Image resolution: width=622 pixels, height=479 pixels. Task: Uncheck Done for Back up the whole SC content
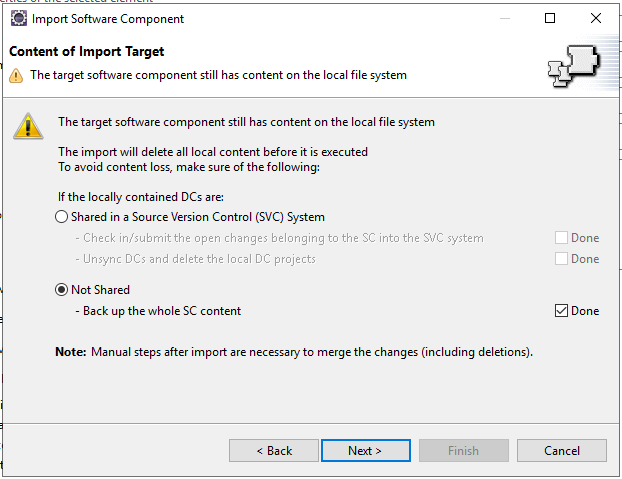(561, 311)
